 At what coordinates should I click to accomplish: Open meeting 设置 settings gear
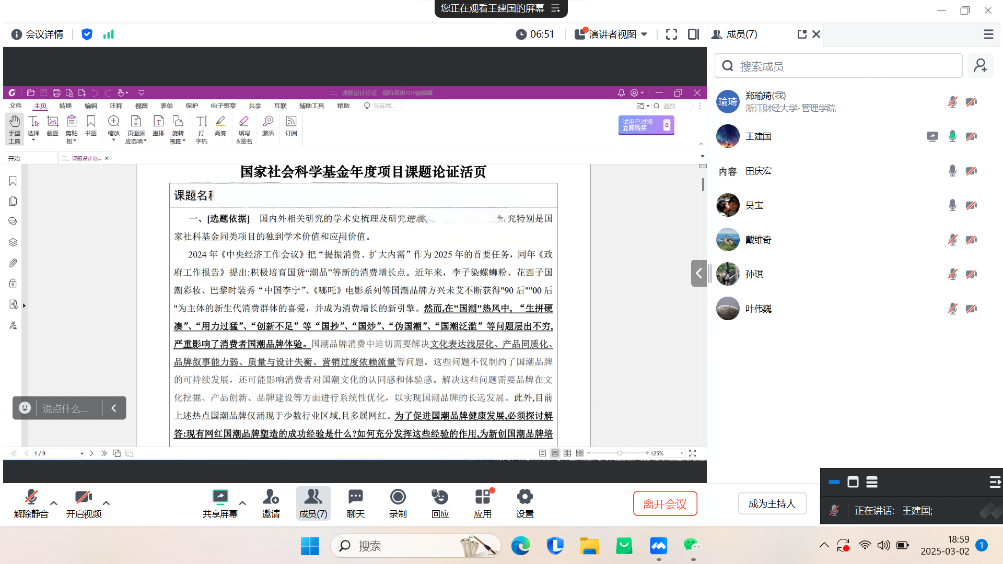click(x=525, y=502)
